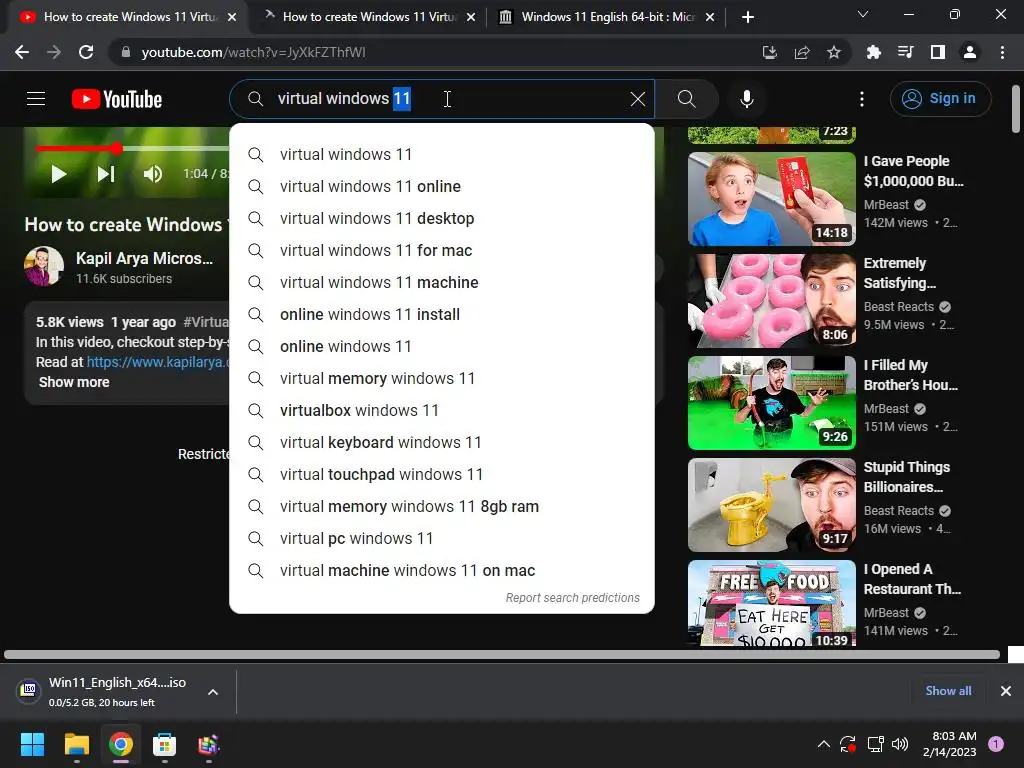Open Microsoft Store from taskbar
This screenshot has width=1024, height=768.
164,744
